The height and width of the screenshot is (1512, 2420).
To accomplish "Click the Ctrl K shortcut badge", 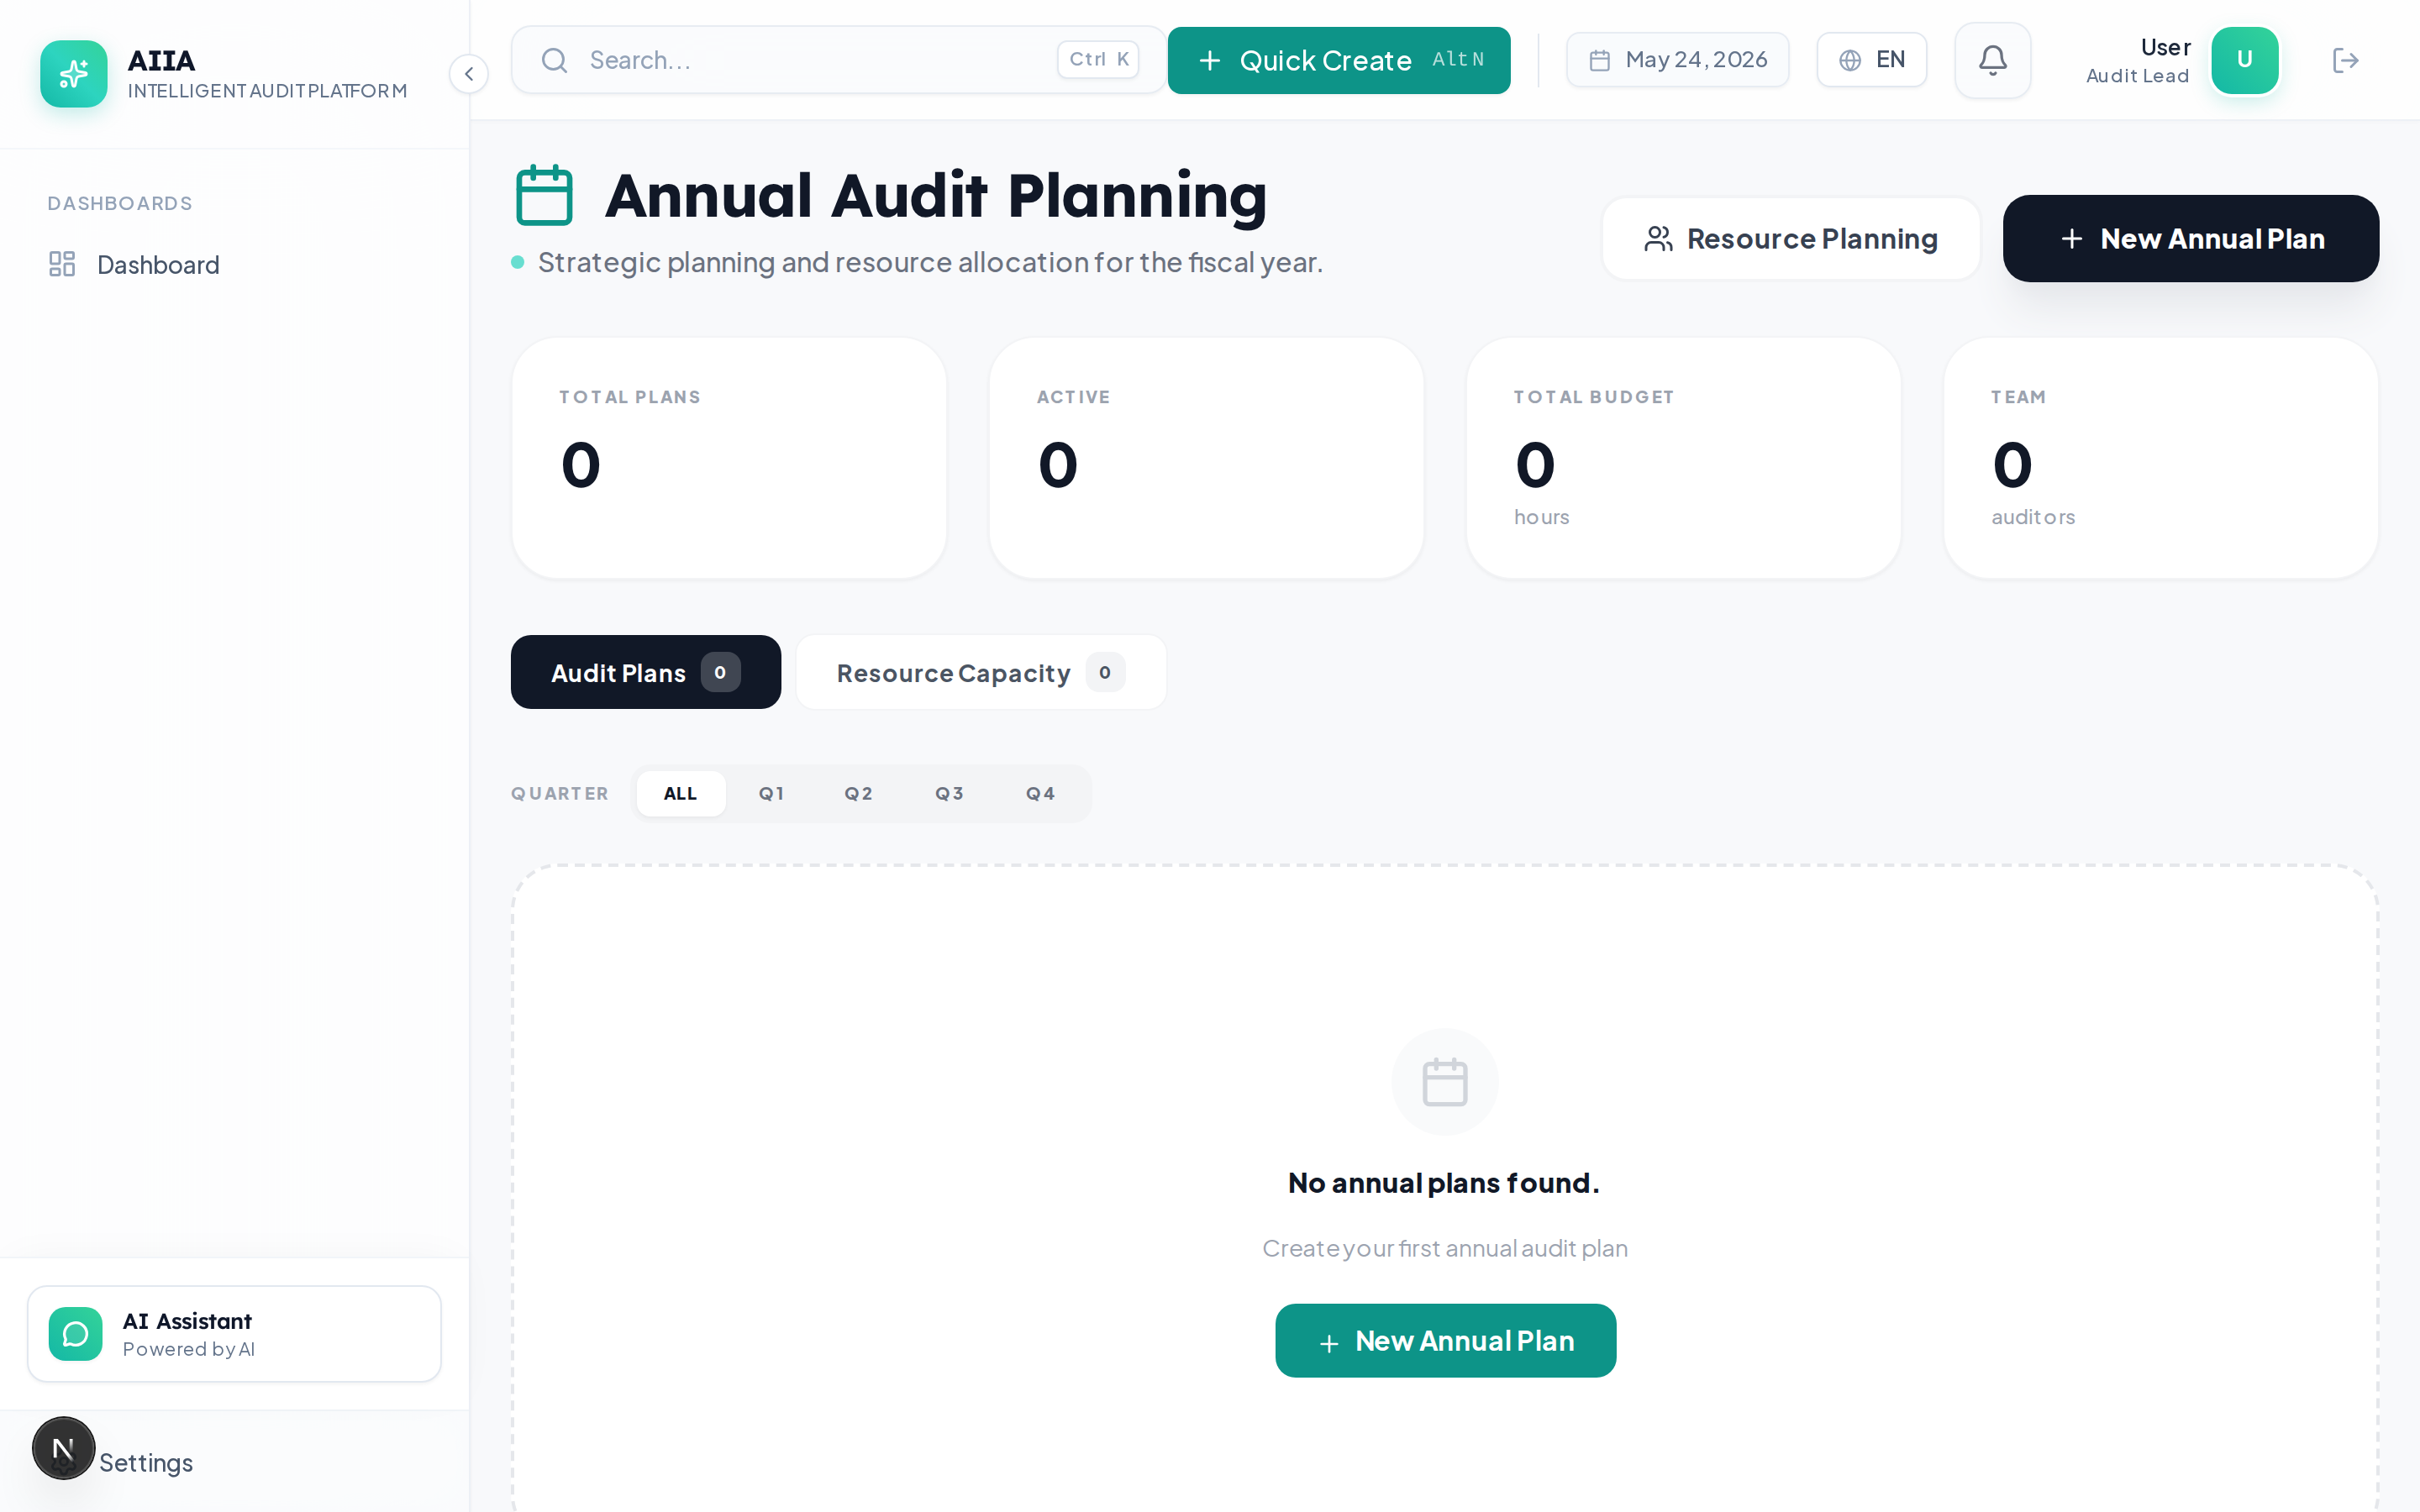I will (x=1098, y=60).
